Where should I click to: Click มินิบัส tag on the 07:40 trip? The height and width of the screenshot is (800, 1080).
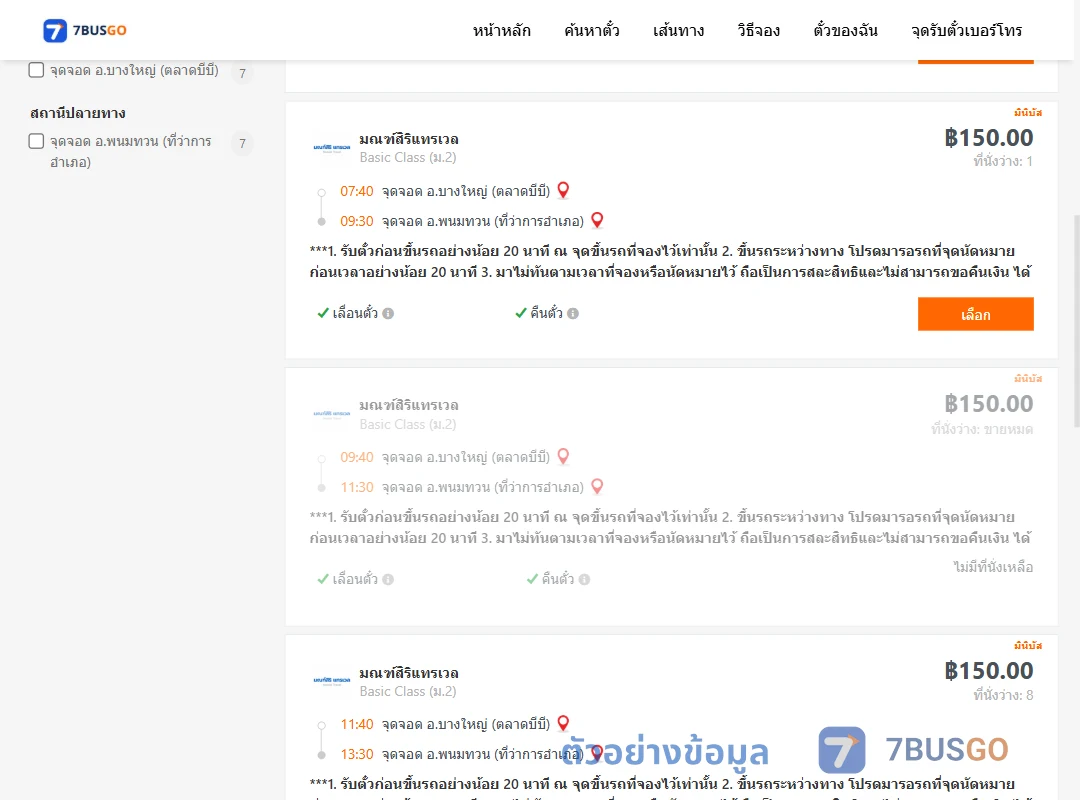click(1028, 112)
